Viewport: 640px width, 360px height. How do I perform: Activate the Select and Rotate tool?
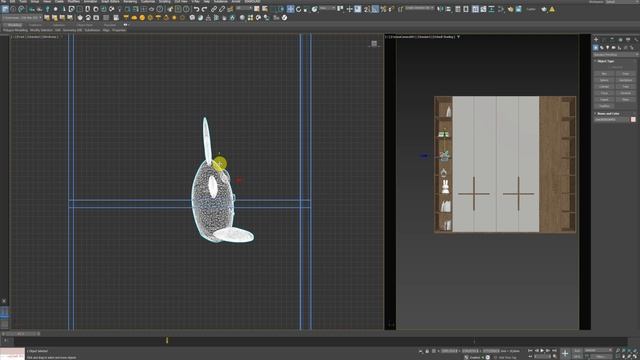click(298, 9)
